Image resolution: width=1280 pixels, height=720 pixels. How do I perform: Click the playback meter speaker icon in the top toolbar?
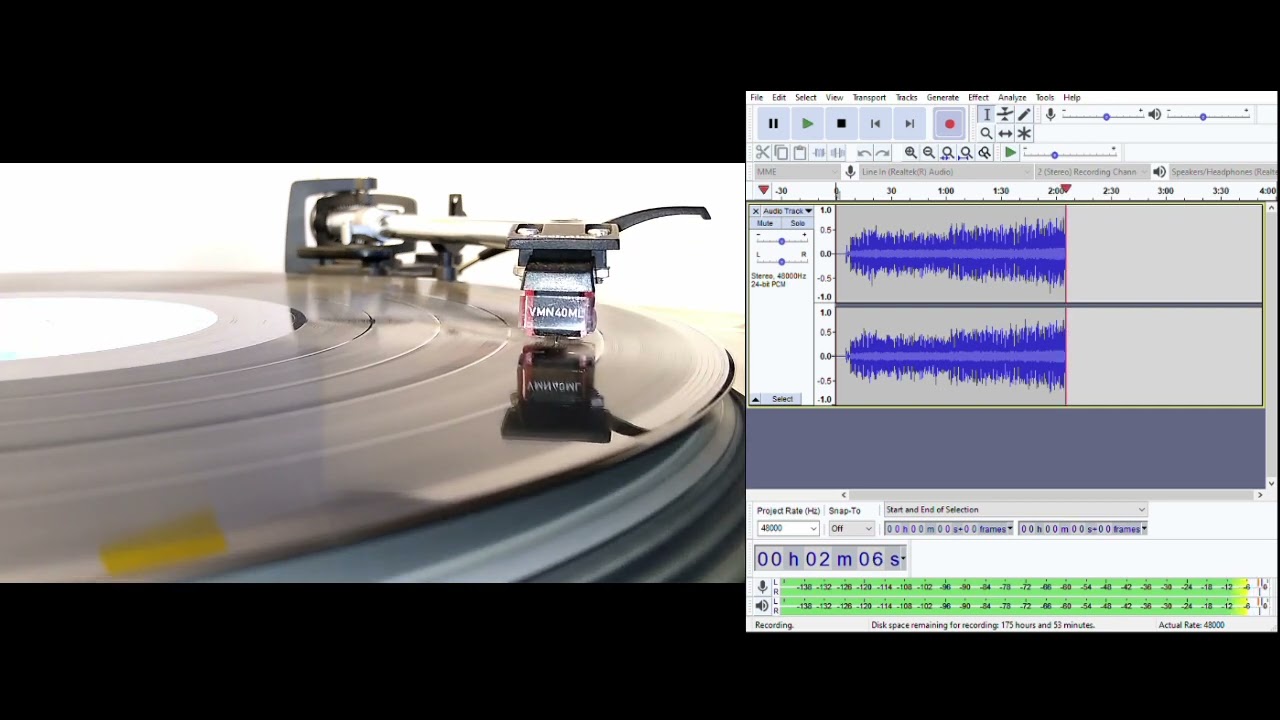click(1154, 115)
